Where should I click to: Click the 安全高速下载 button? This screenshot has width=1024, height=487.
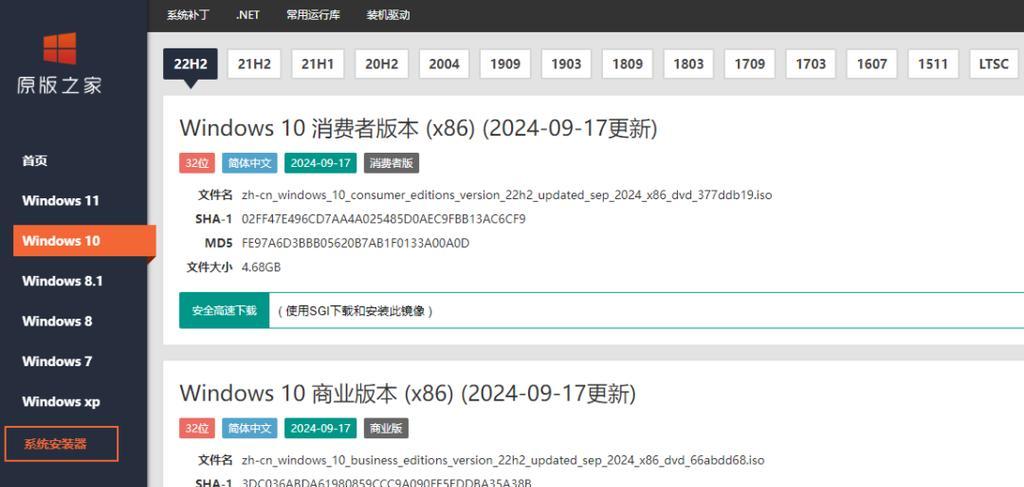coord(224,310)
